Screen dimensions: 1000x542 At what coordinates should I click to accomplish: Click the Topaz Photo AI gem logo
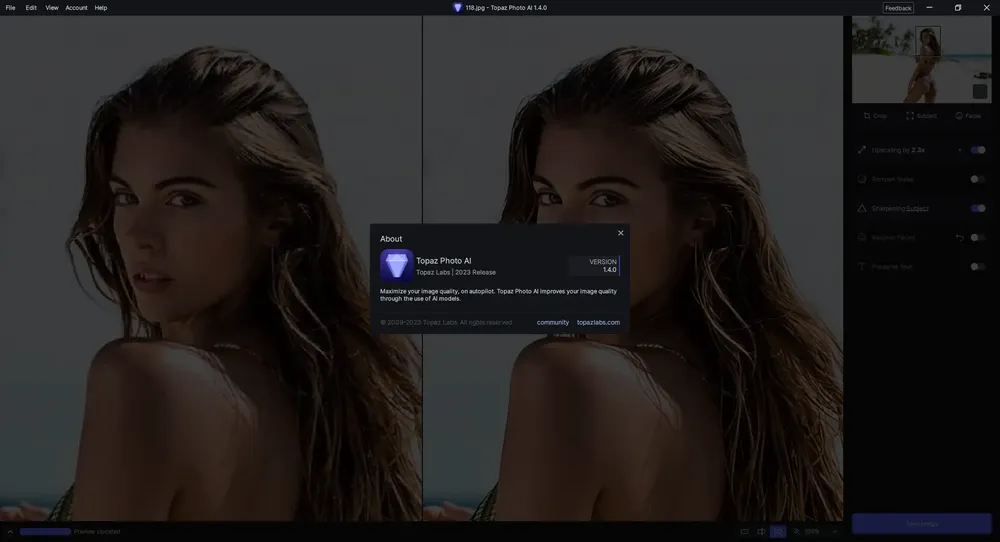point(396,265)
